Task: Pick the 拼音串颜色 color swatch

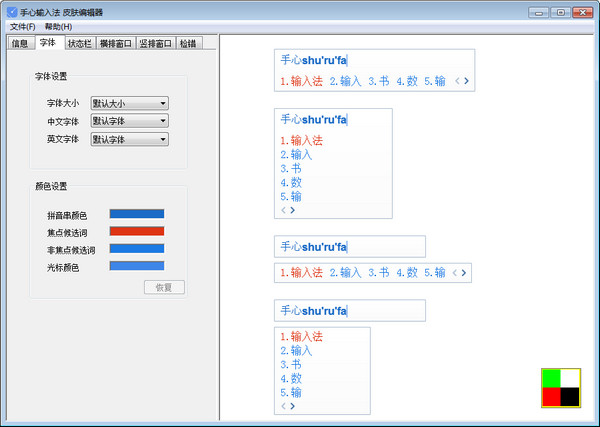Action: point(137,214)
